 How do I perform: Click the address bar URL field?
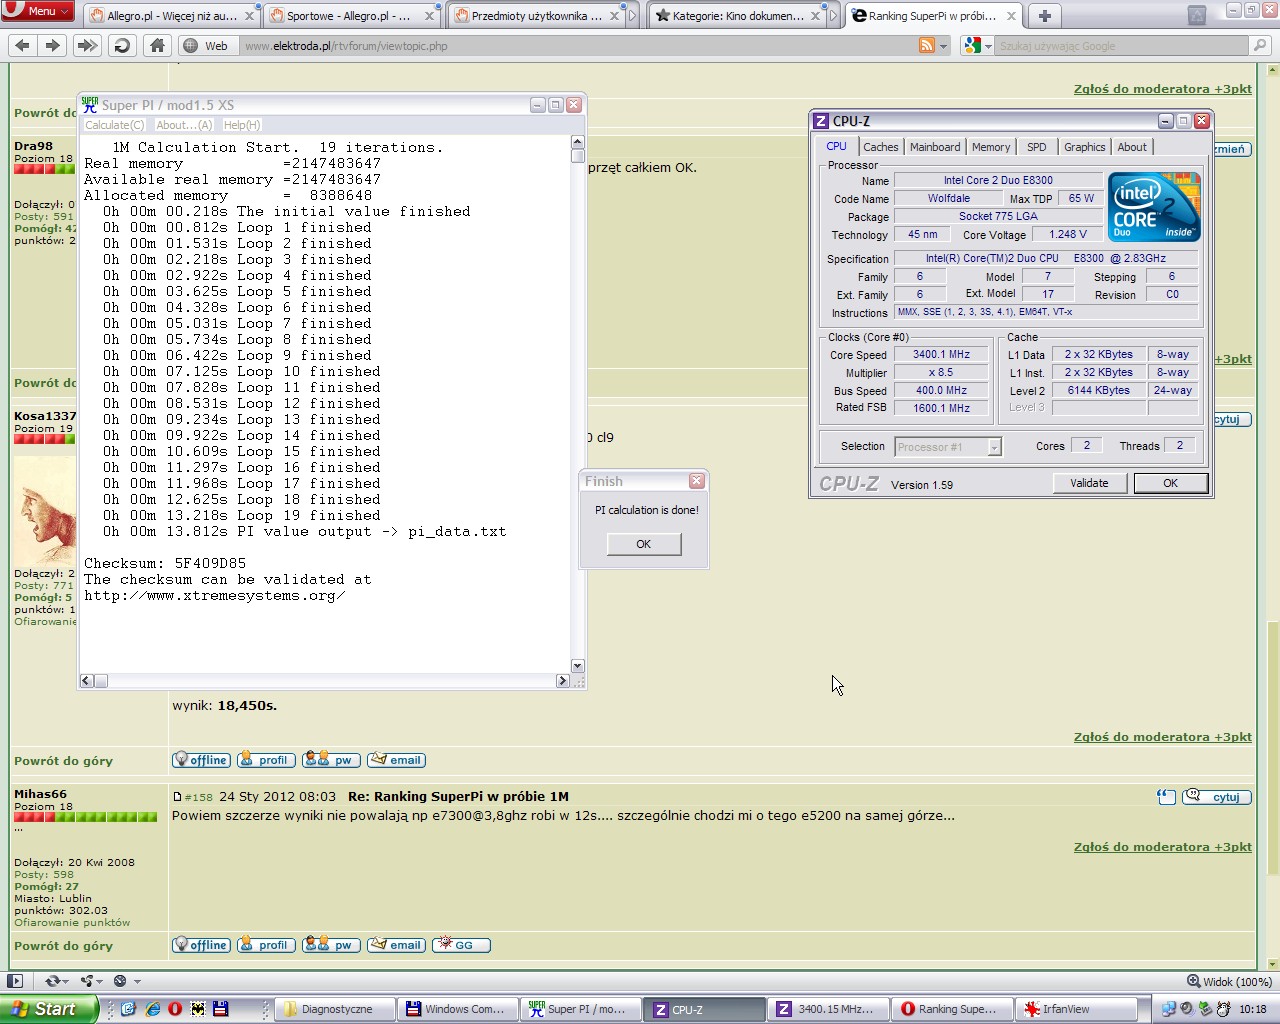pyautogui.click(x=580, y=46)
